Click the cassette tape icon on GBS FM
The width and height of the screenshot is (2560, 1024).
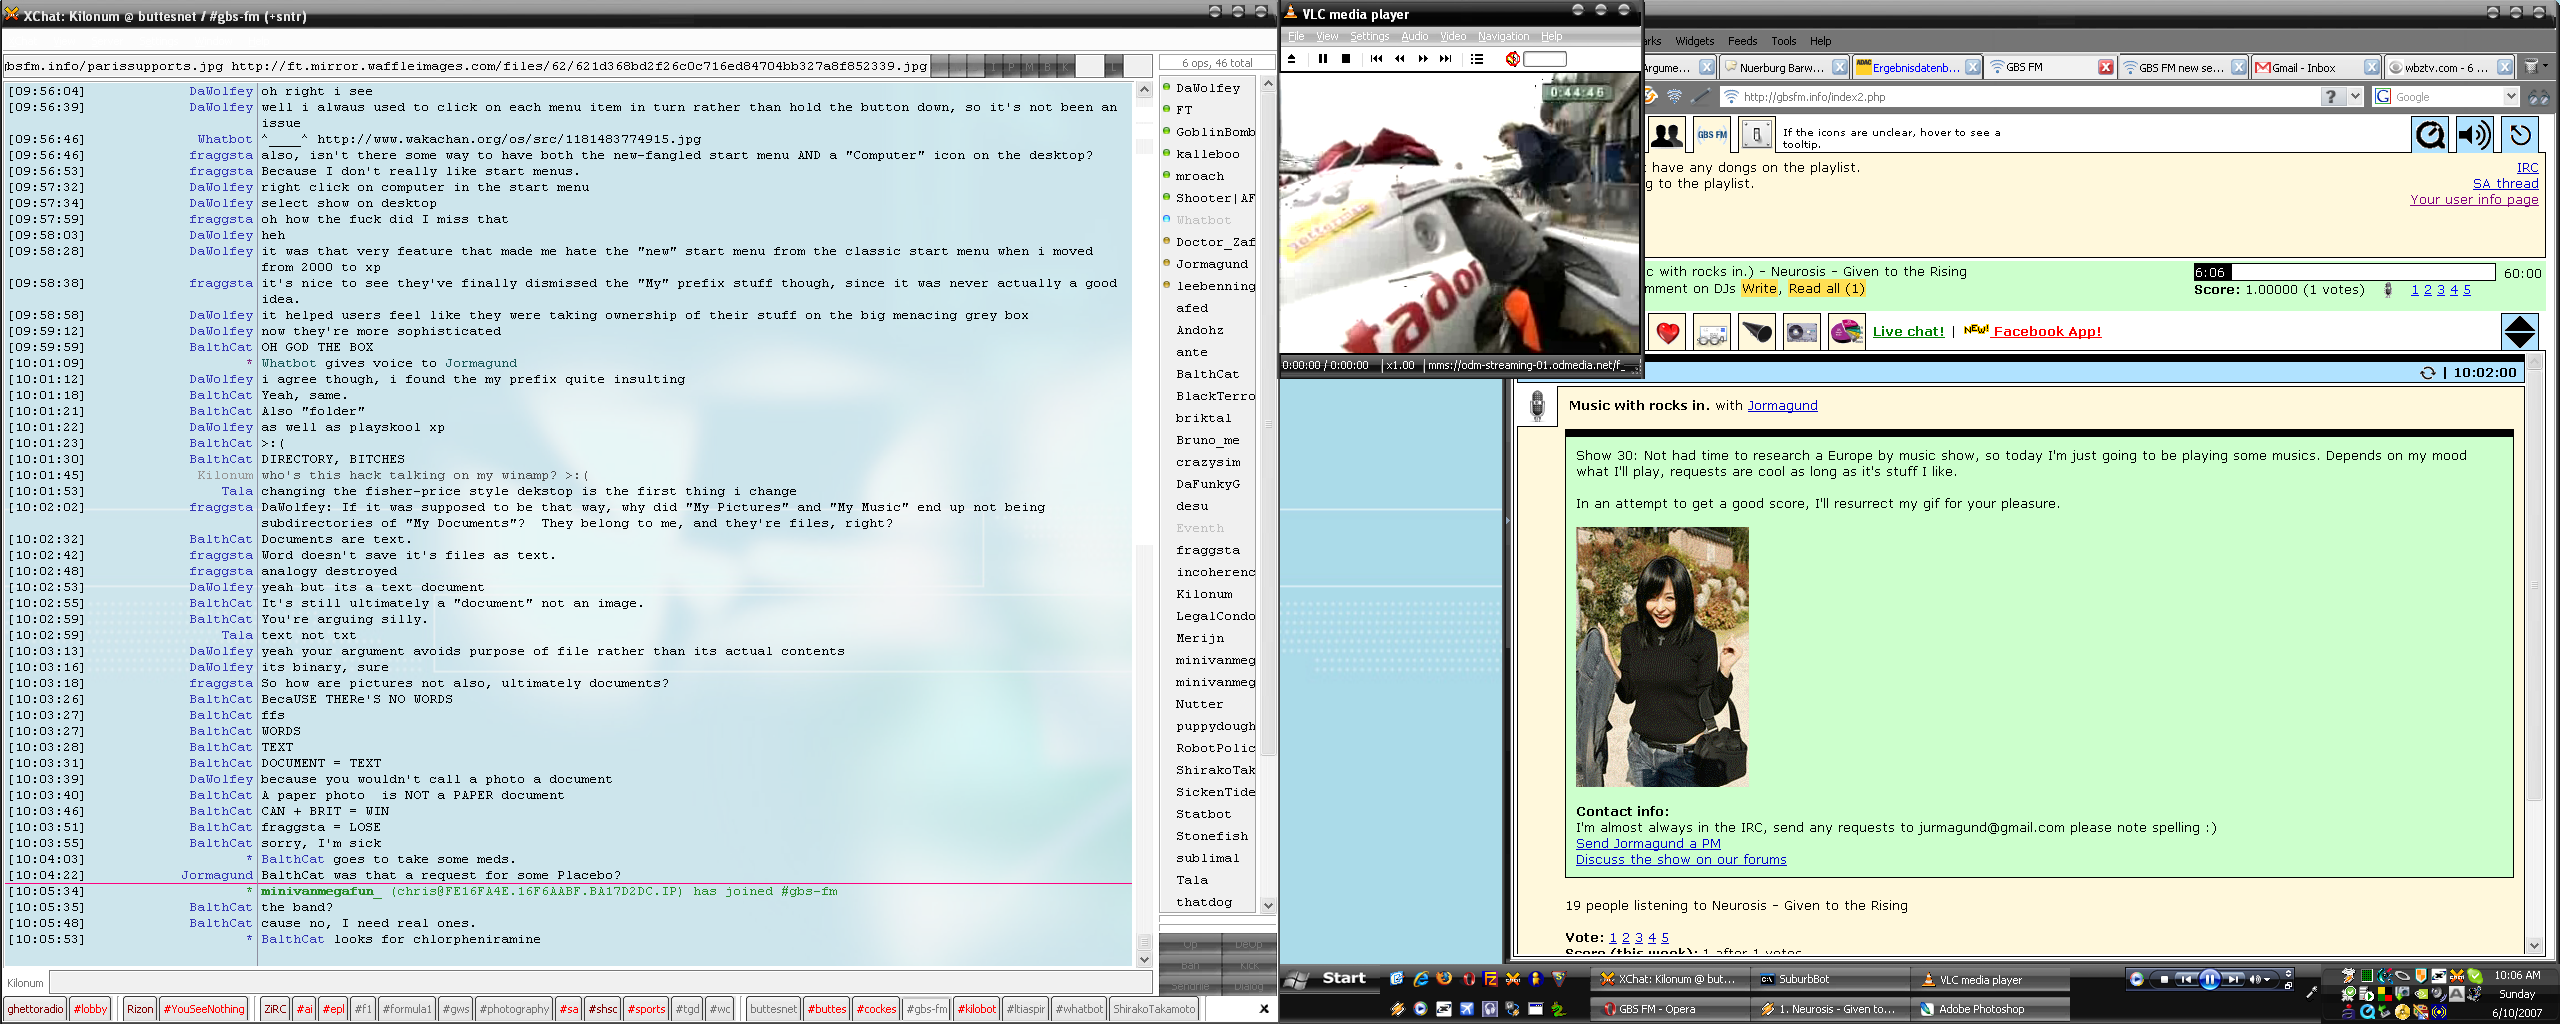pos(1802,332)
